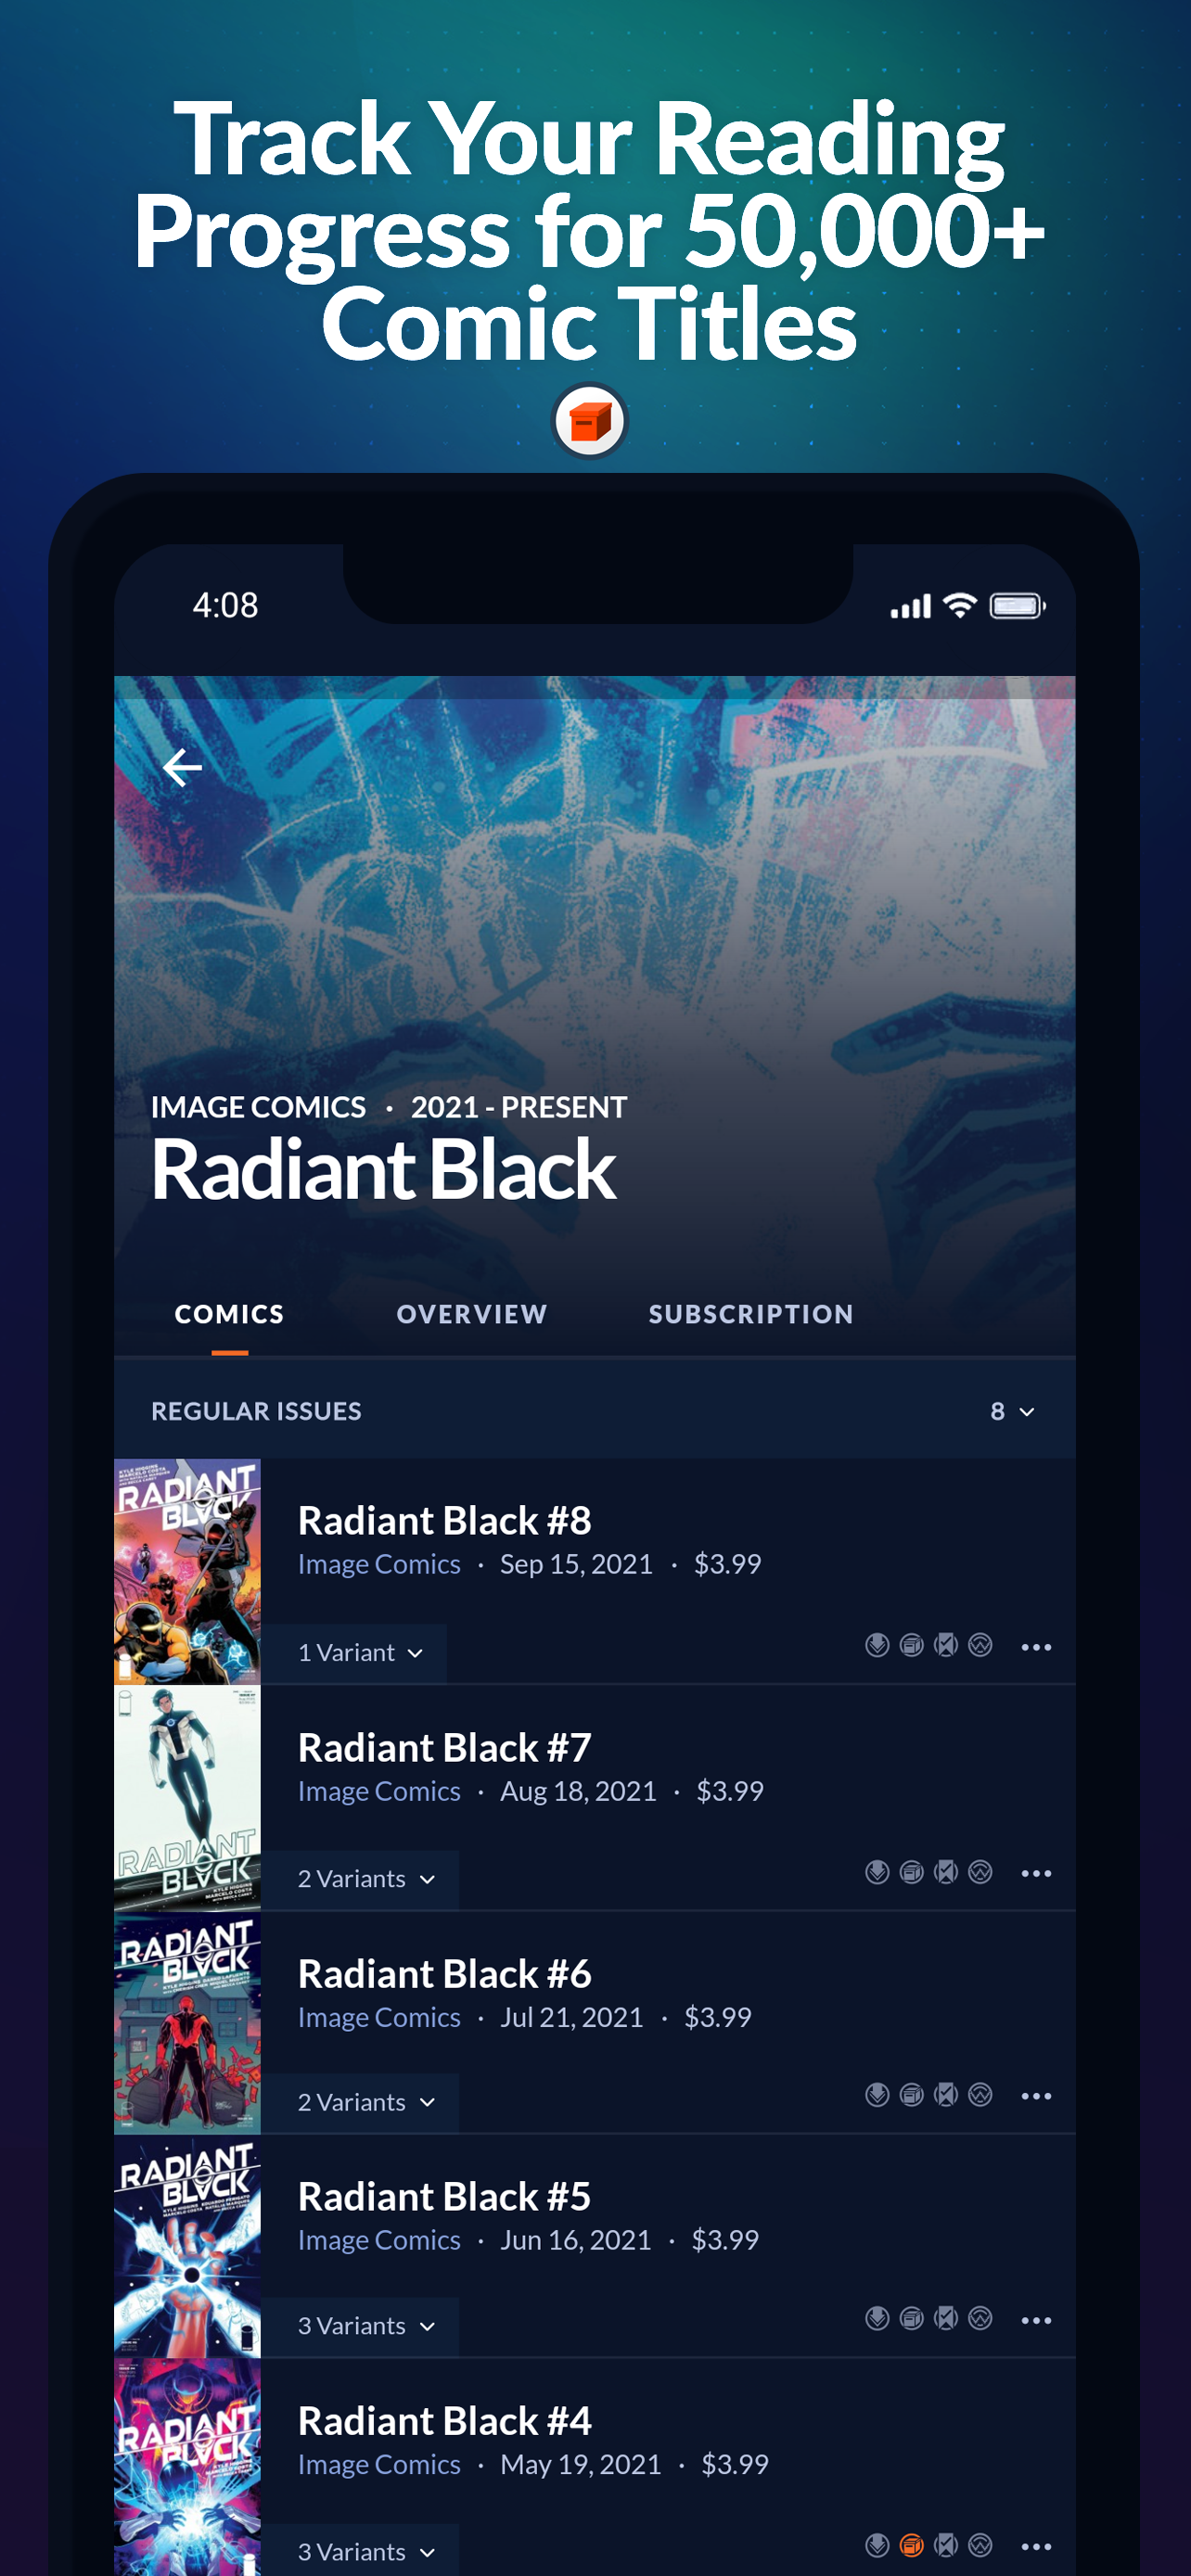Viewport: 1191px width, 2576px height.
Task: Open Radiant Black #6 cover thumbnail
Action: click(187, 2024)
